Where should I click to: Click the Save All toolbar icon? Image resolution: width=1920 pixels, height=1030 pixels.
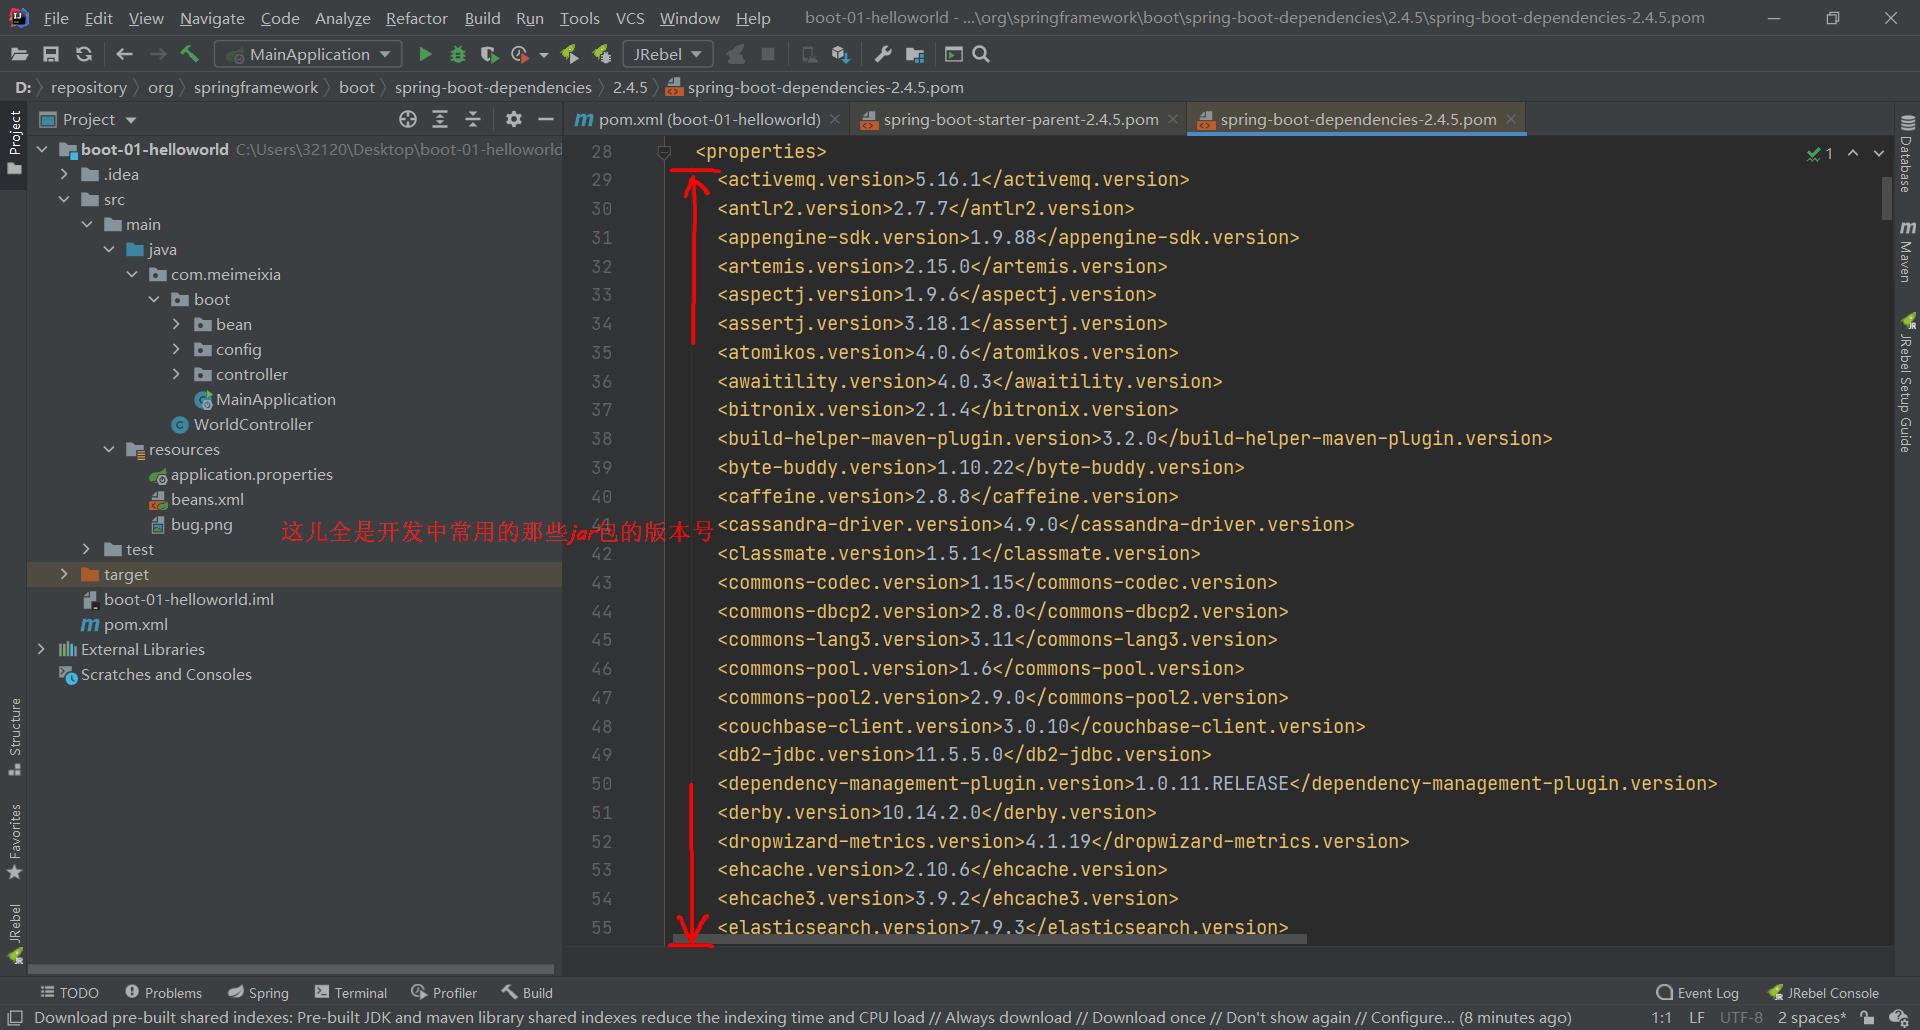coord(51,54)
